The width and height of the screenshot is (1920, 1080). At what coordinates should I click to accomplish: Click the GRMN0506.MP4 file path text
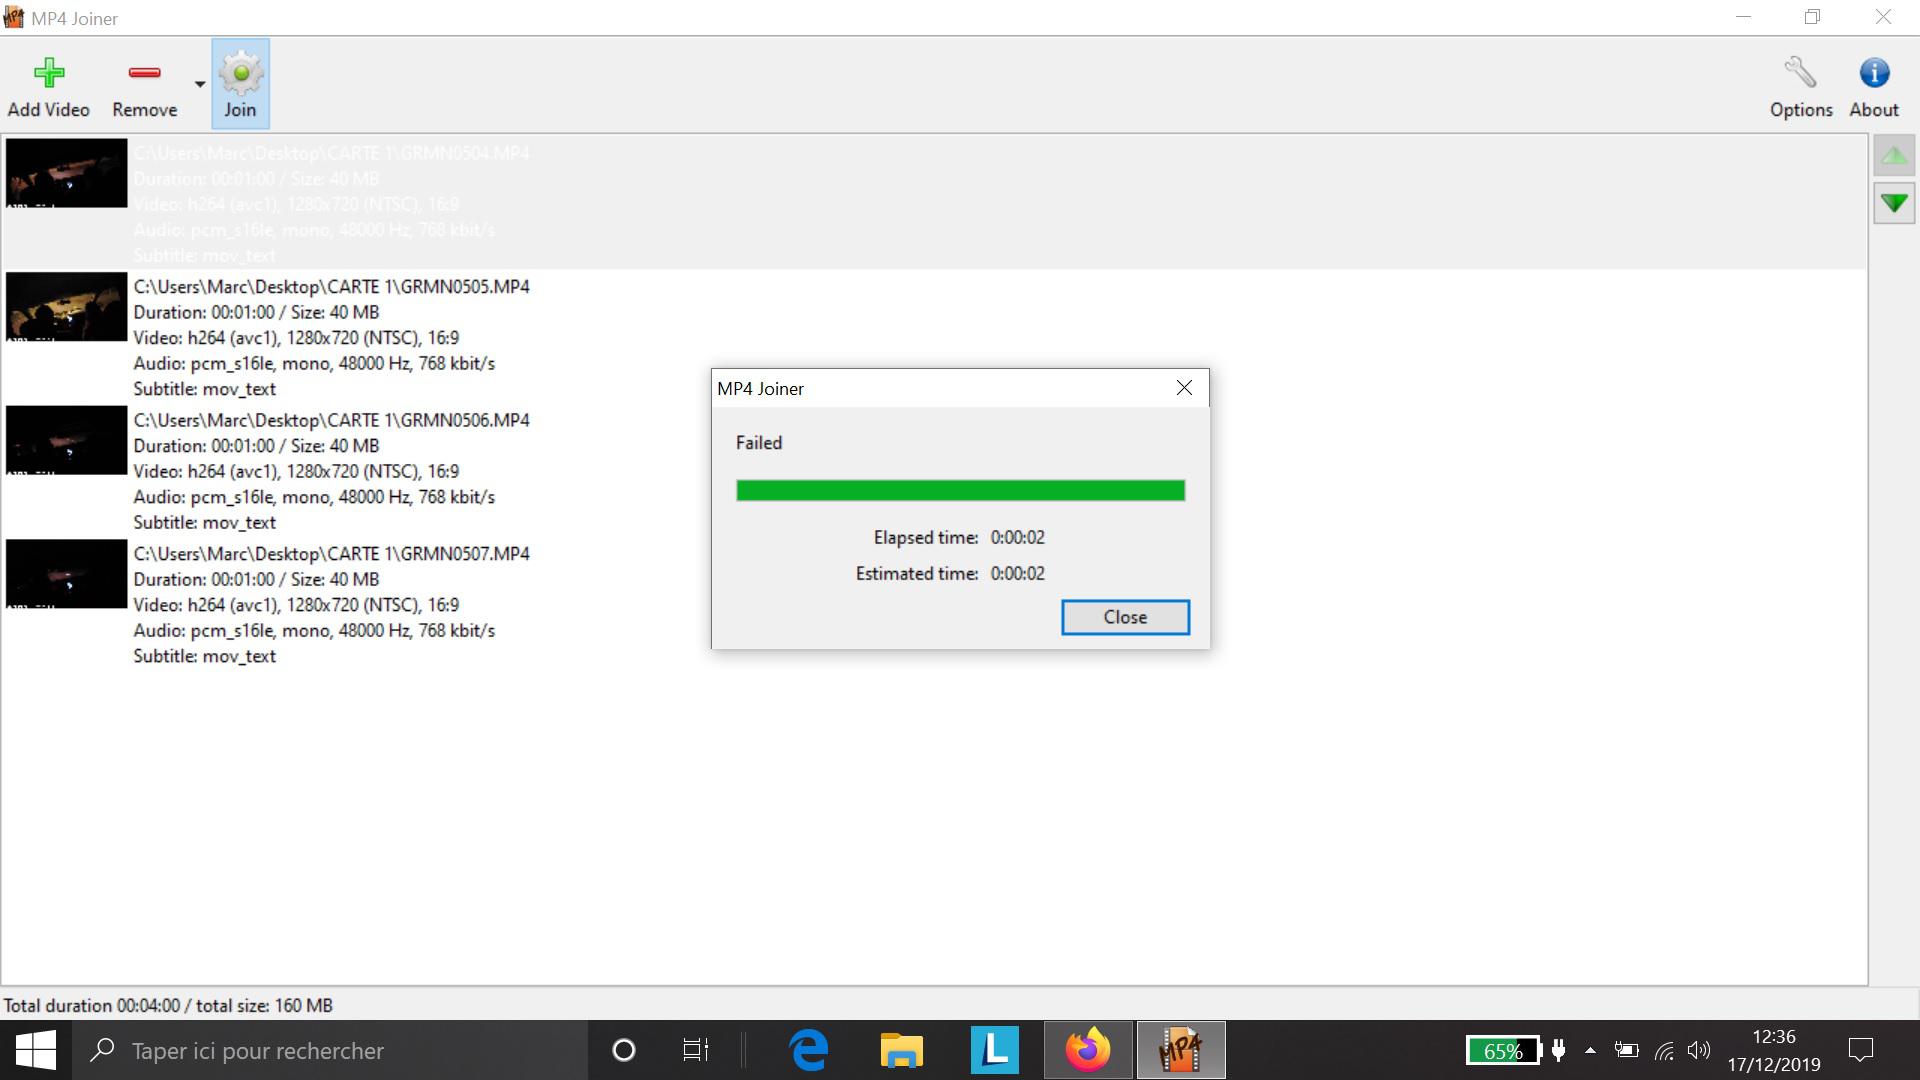pyautogui.click(x=332, y=420)
